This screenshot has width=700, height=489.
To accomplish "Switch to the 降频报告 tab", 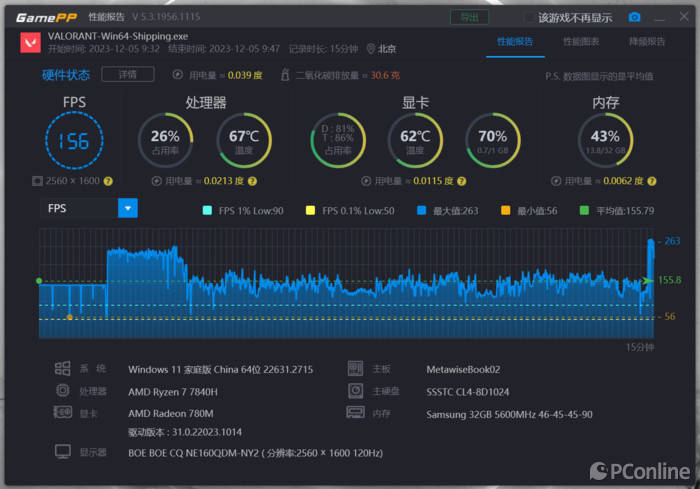I will (x=647, y=42).
